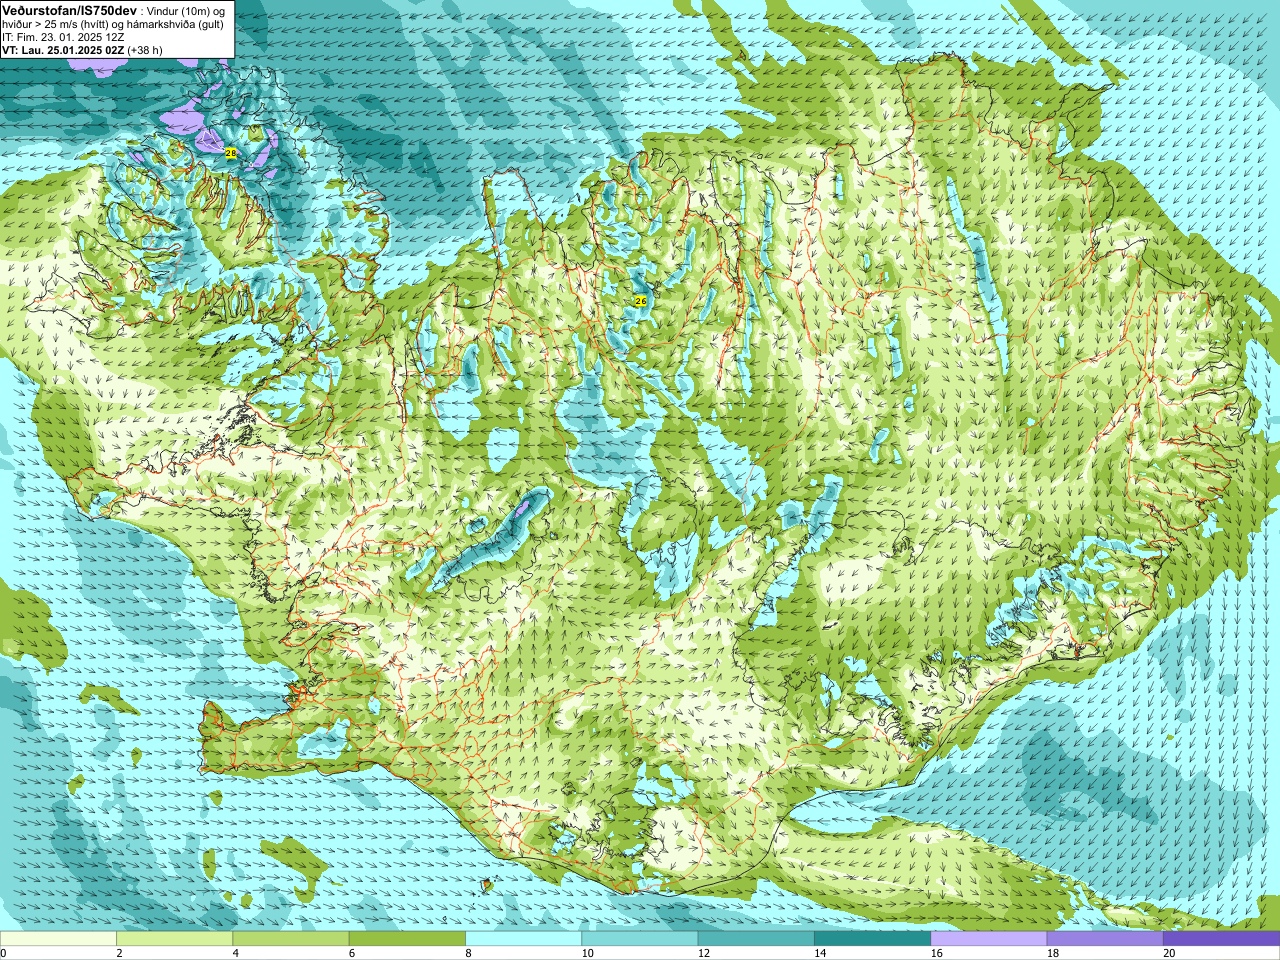Click the yellow 26 gust marker
The height and width of the screenshot is (960, 1280).
pyautogui.click(x=641, y=301)
